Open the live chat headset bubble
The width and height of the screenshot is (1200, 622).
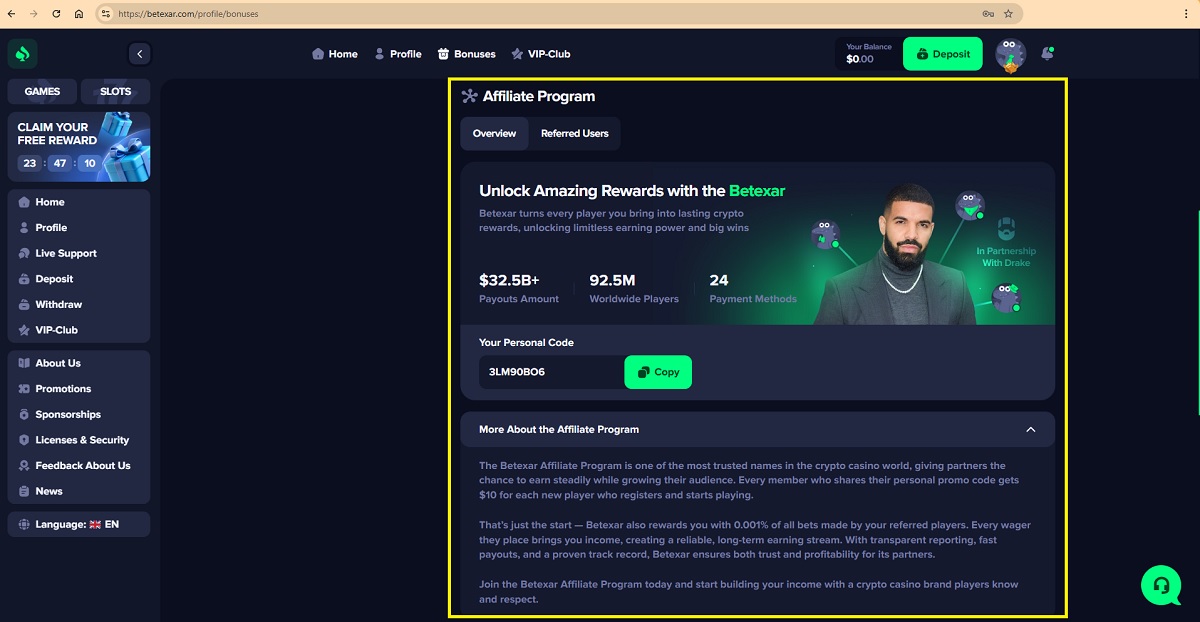[1161, 585]
